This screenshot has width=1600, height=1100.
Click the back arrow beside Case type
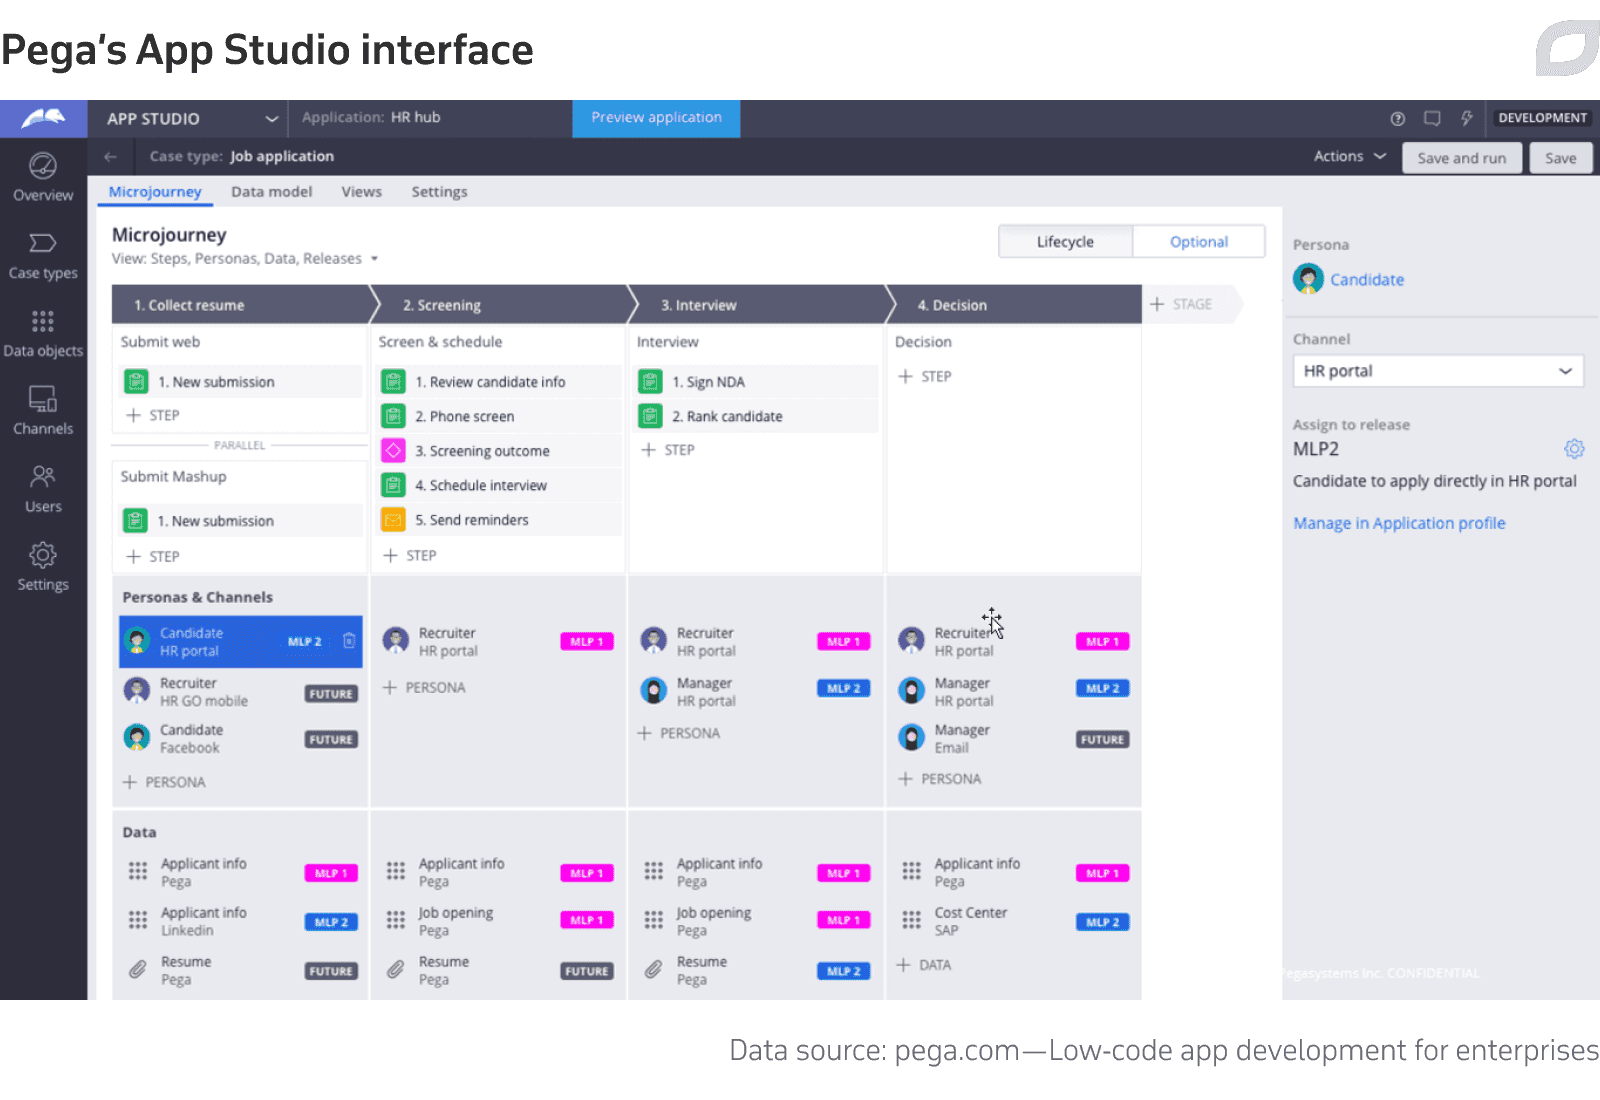tap(111, 156)
